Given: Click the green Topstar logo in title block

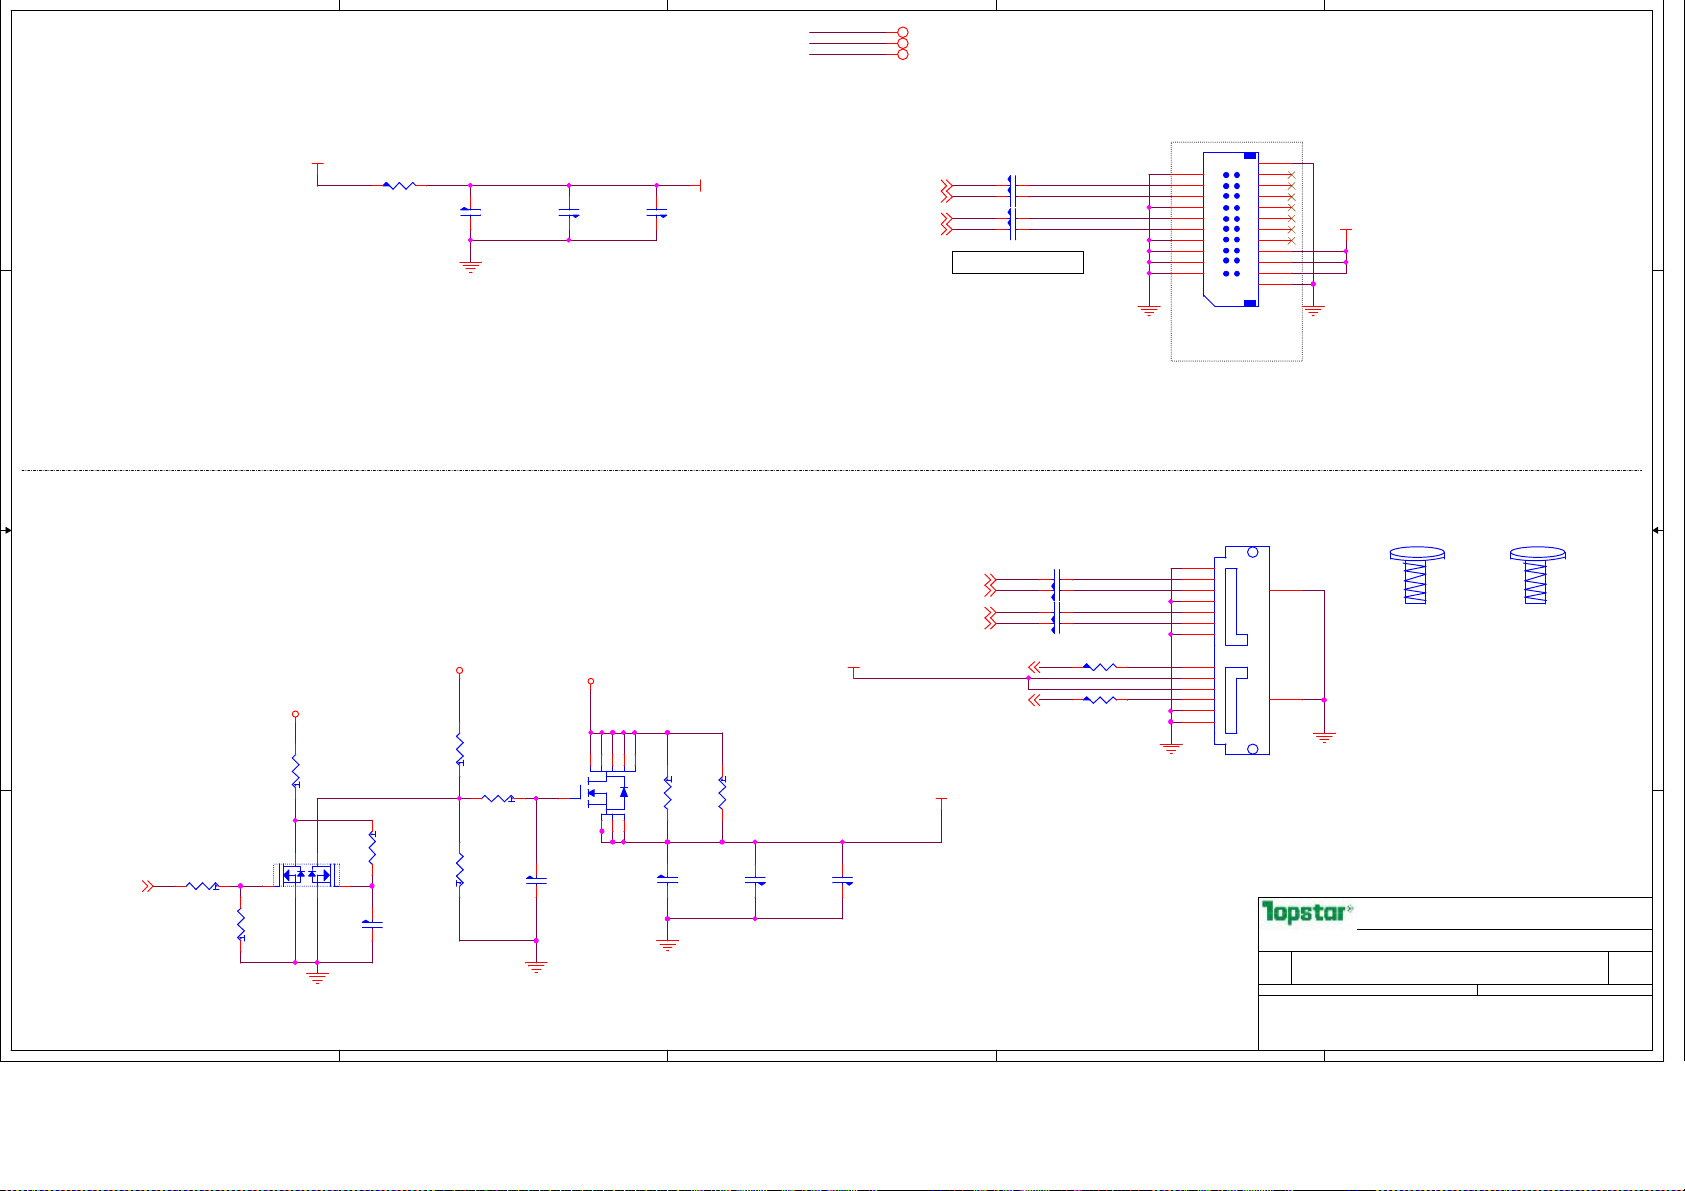Looking at the screenshot, I should [1306, 912].
